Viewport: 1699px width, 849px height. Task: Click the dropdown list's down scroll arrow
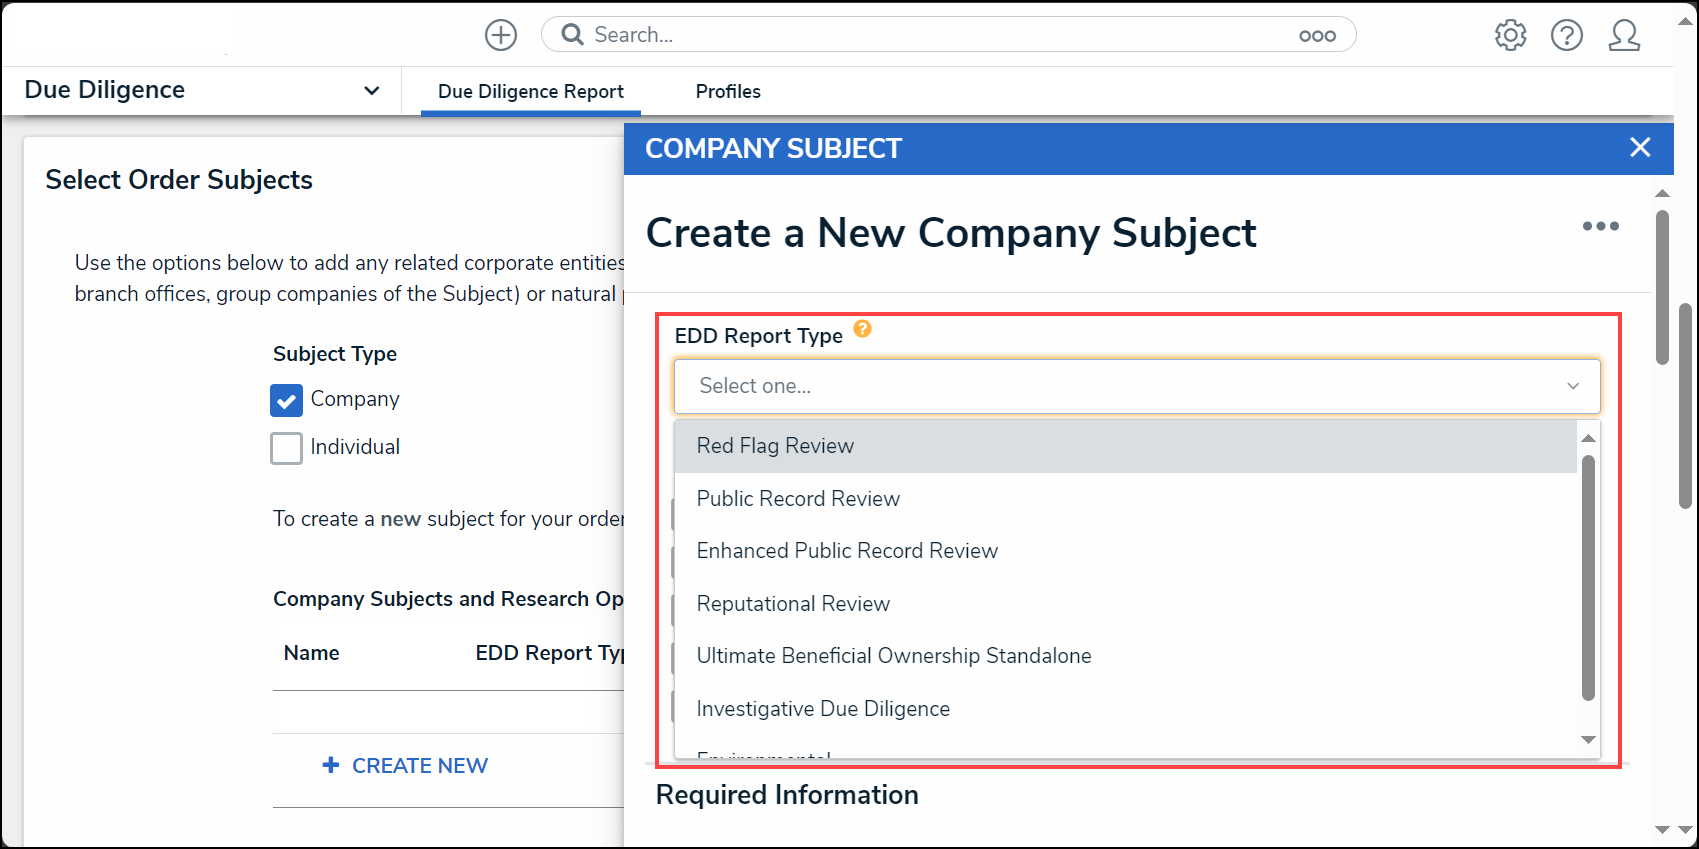tap(1588, 740)
